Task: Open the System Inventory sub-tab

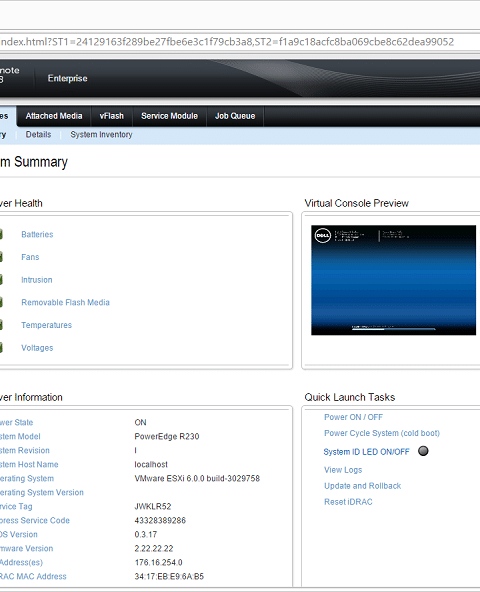Action: 101,134
